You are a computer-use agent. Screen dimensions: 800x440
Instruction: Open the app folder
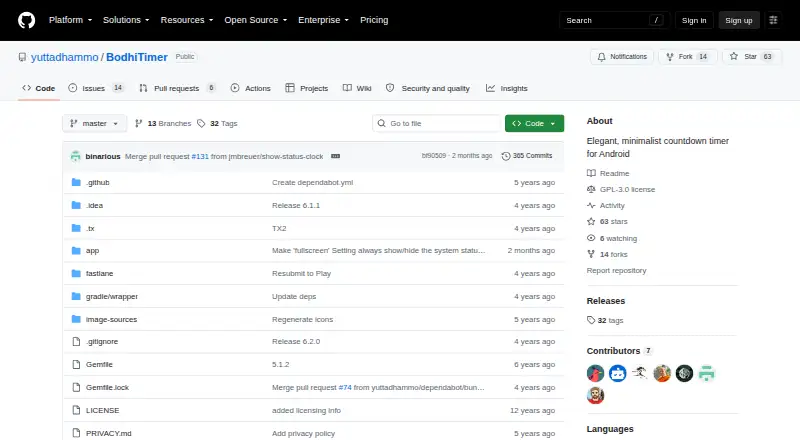[92, 251]
